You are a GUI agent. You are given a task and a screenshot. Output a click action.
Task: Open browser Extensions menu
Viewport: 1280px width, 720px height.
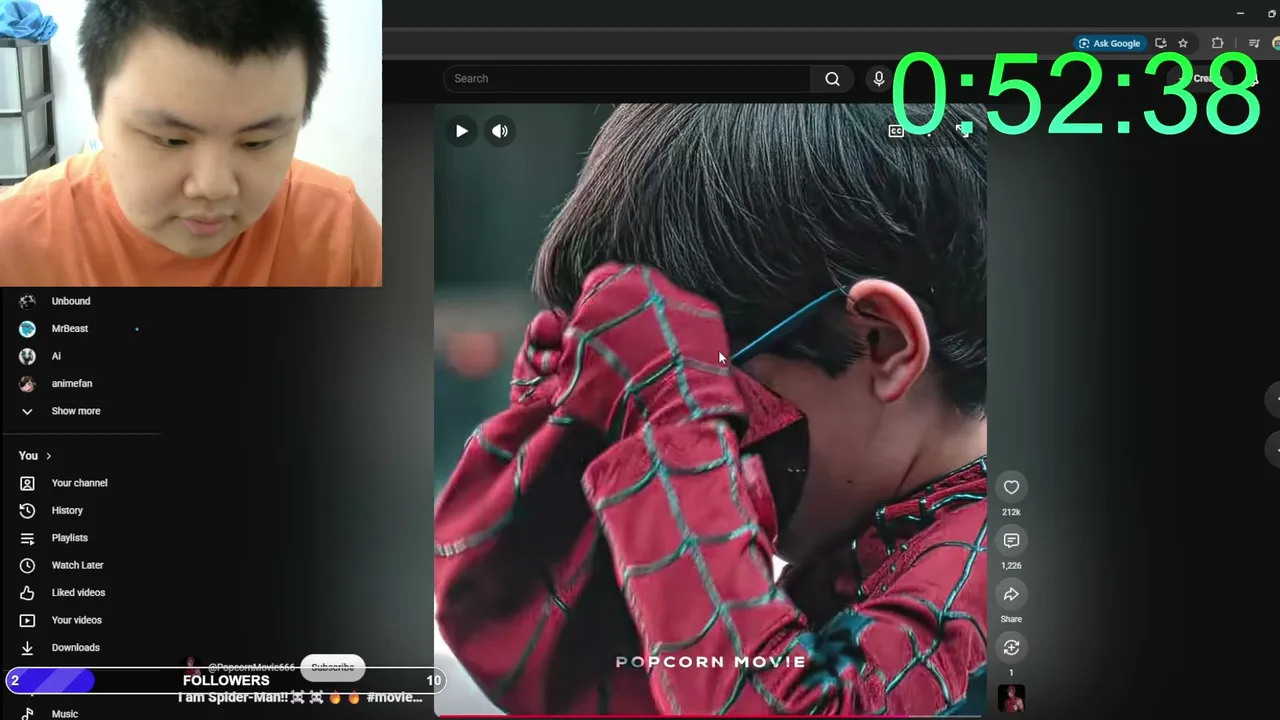point(1217,43)
